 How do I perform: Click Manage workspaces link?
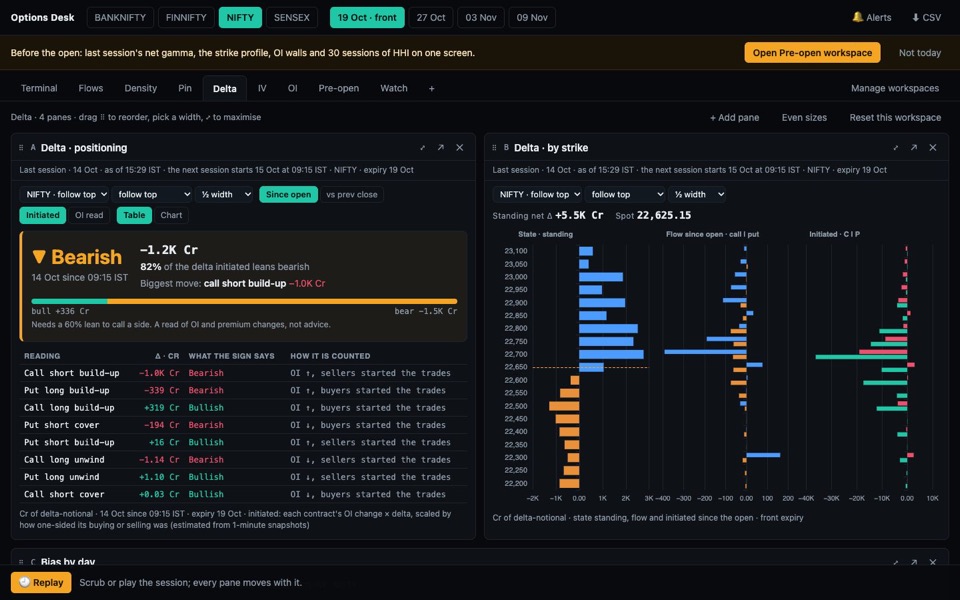(894, 89)
